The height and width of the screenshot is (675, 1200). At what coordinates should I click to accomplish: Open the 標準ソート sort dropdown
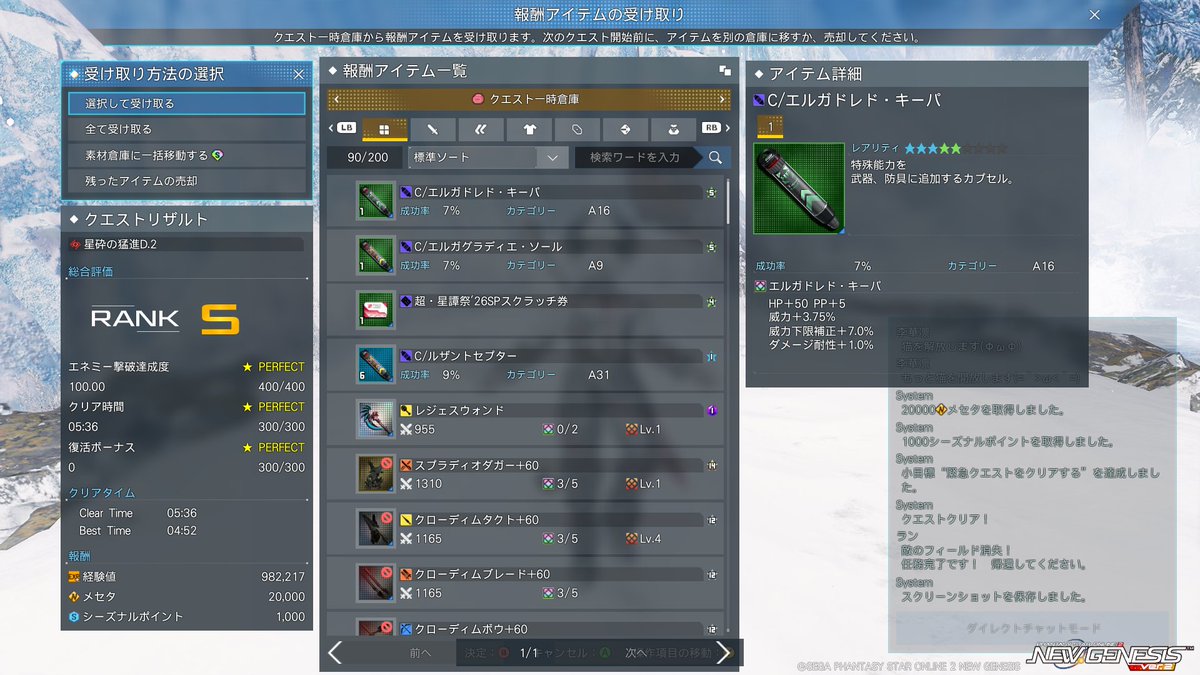coord(487,157)
